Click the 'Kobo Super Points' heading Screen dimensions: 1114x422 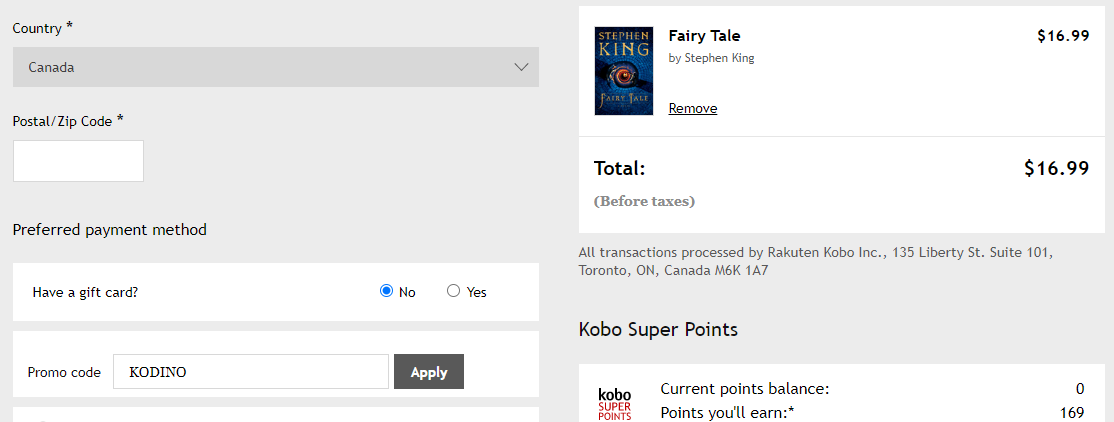[658, 330]
